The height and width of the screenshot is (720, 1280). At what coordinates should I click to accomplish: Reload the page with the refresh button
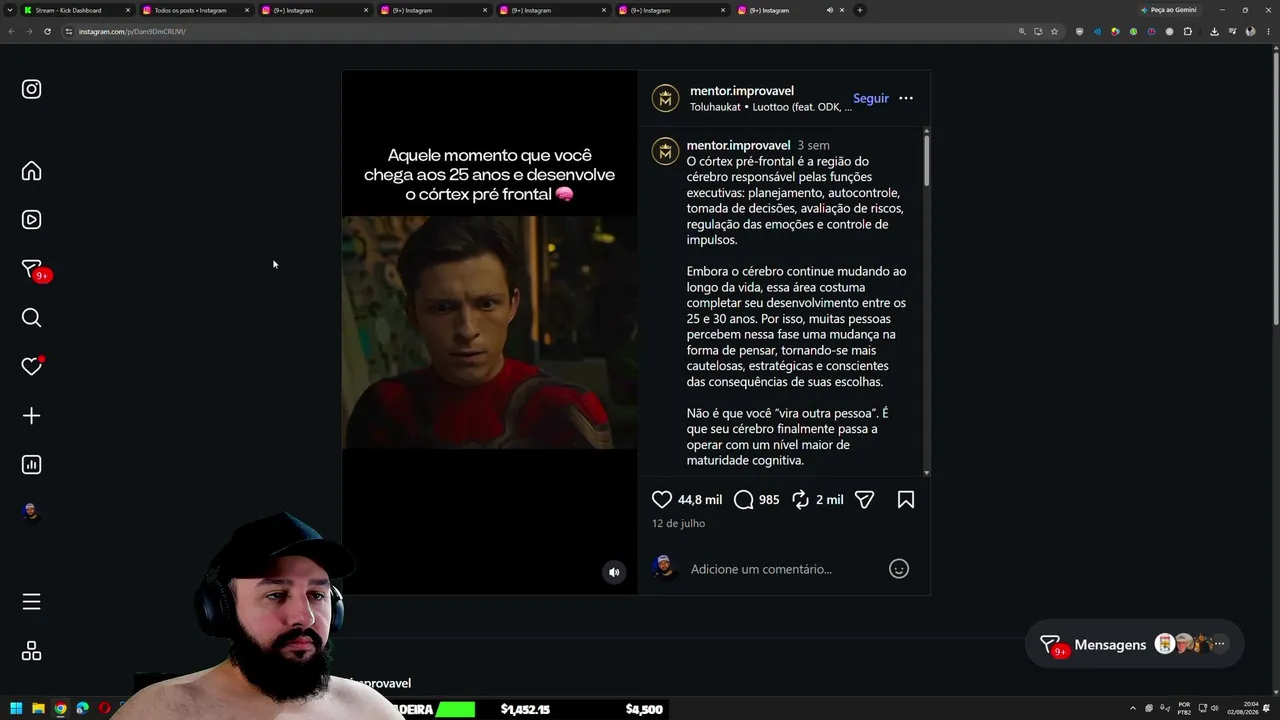point(47,31)
